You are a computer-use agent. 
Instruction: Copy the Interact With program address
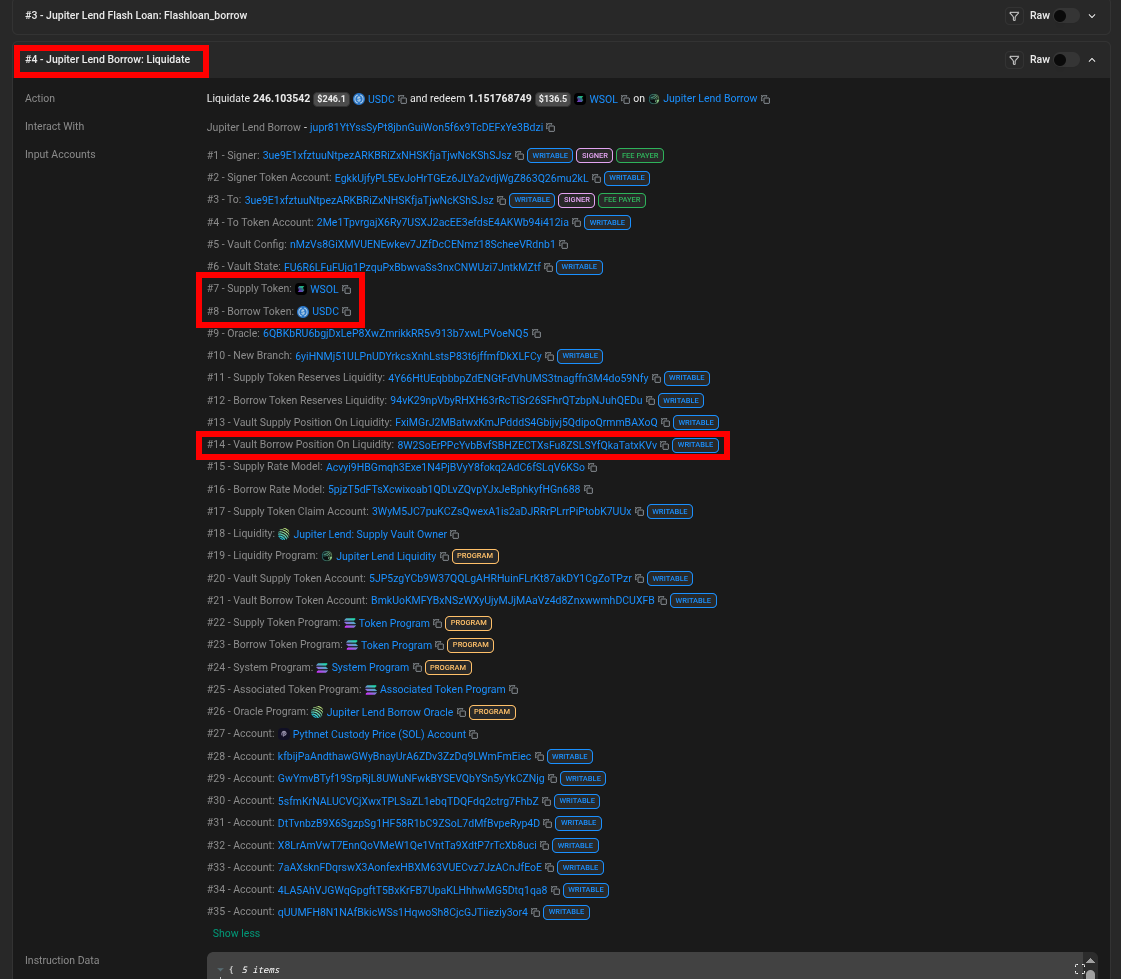[x=550, y=127]
